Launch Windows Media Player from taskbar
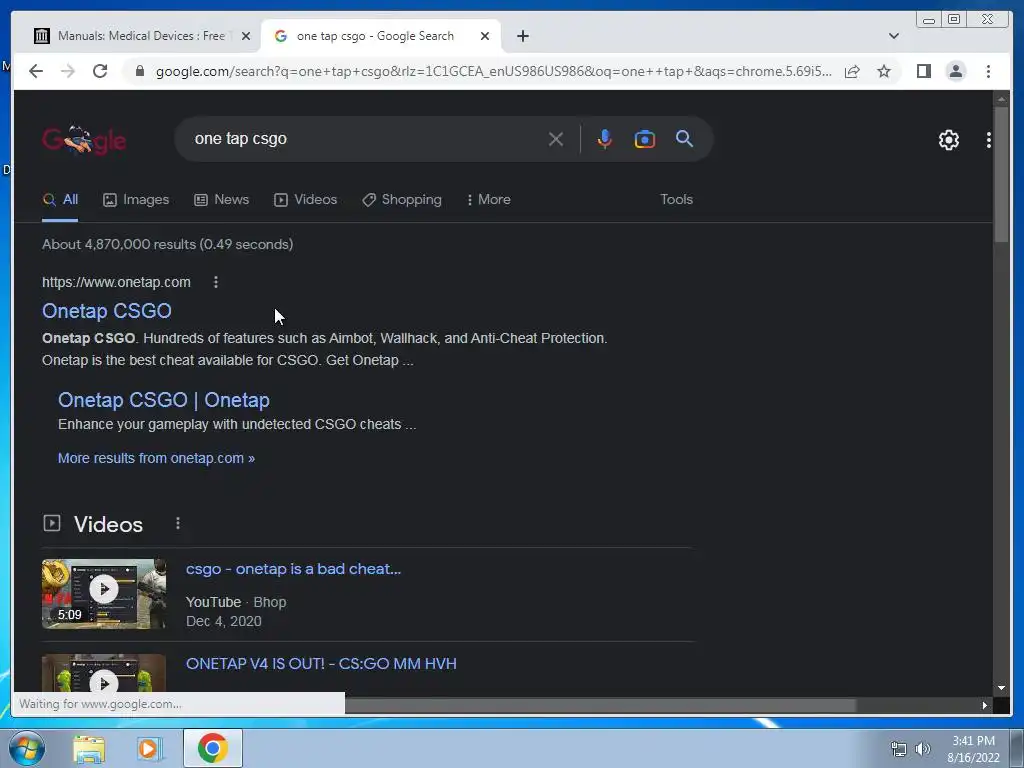The image size is (1024, 768). pyautogui.click(x=150, y=748)
